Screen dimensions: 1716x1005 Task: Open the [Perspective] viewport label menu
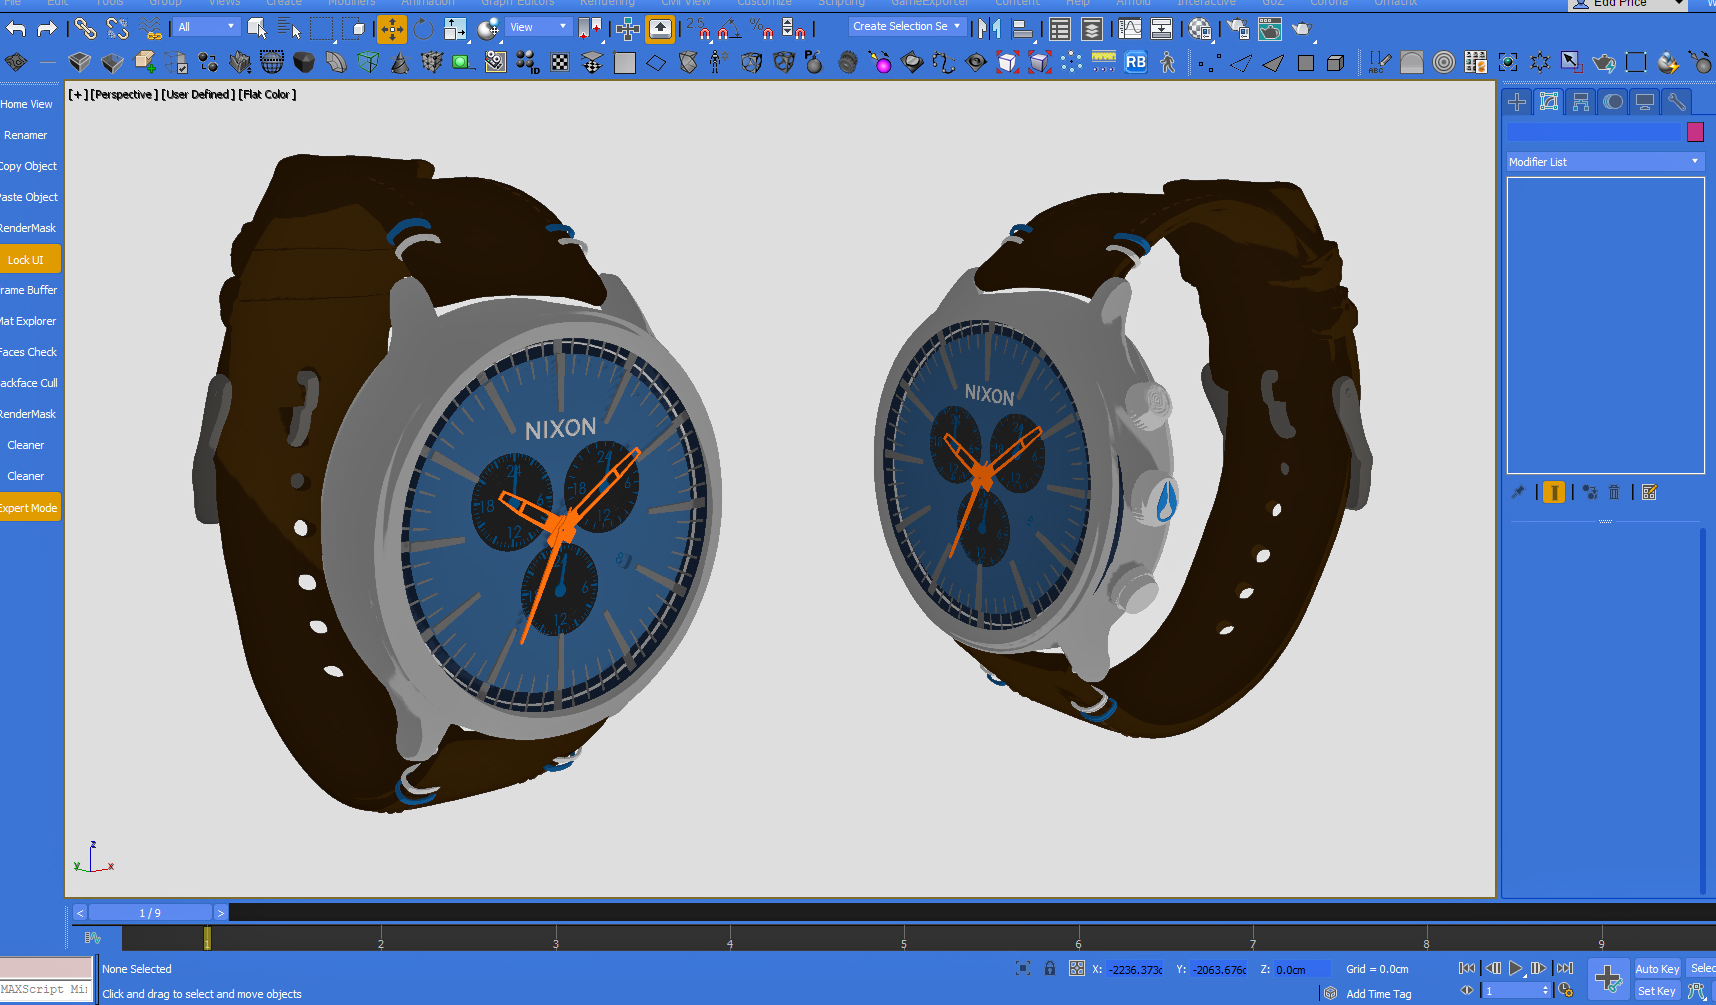123,95
